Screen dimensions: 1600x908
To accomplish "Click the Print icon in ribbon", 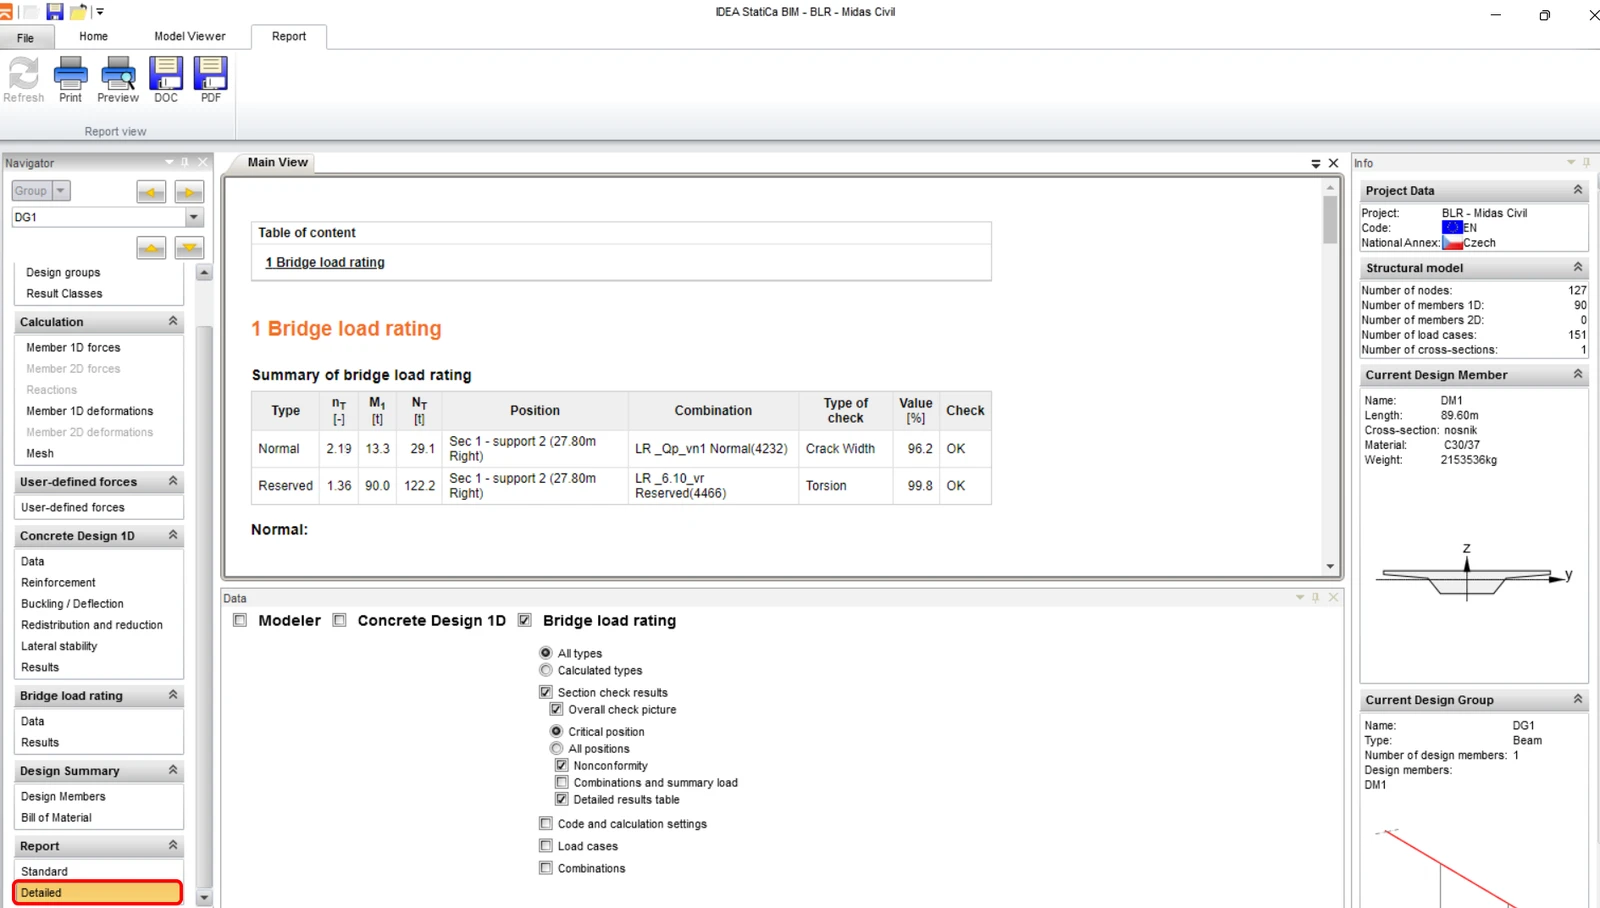I will click(70, 80).
